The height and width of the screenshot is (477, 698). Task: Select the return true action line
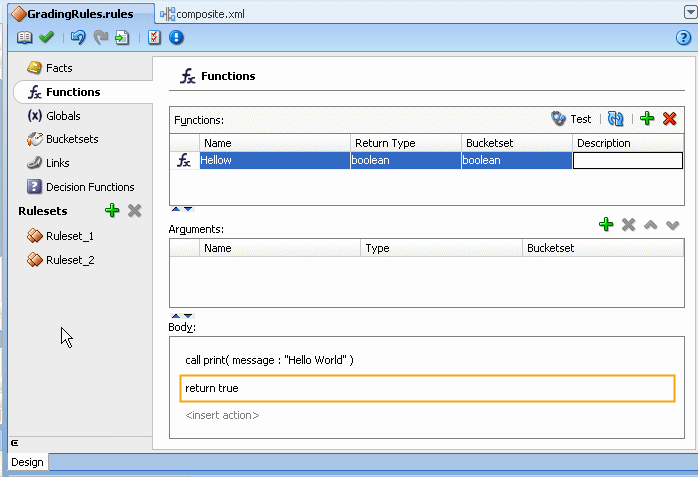(427, 388)
